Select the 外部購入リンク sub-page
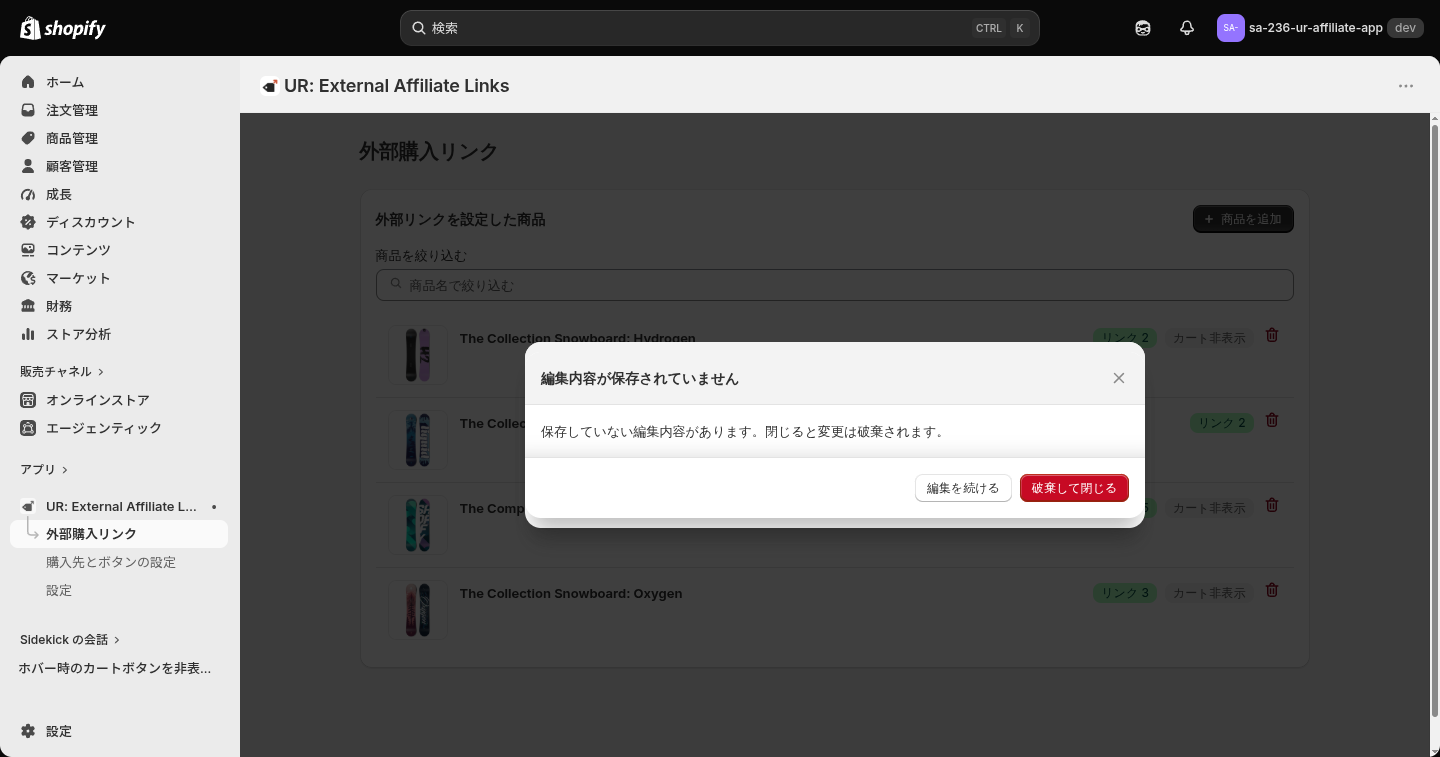 119,534
